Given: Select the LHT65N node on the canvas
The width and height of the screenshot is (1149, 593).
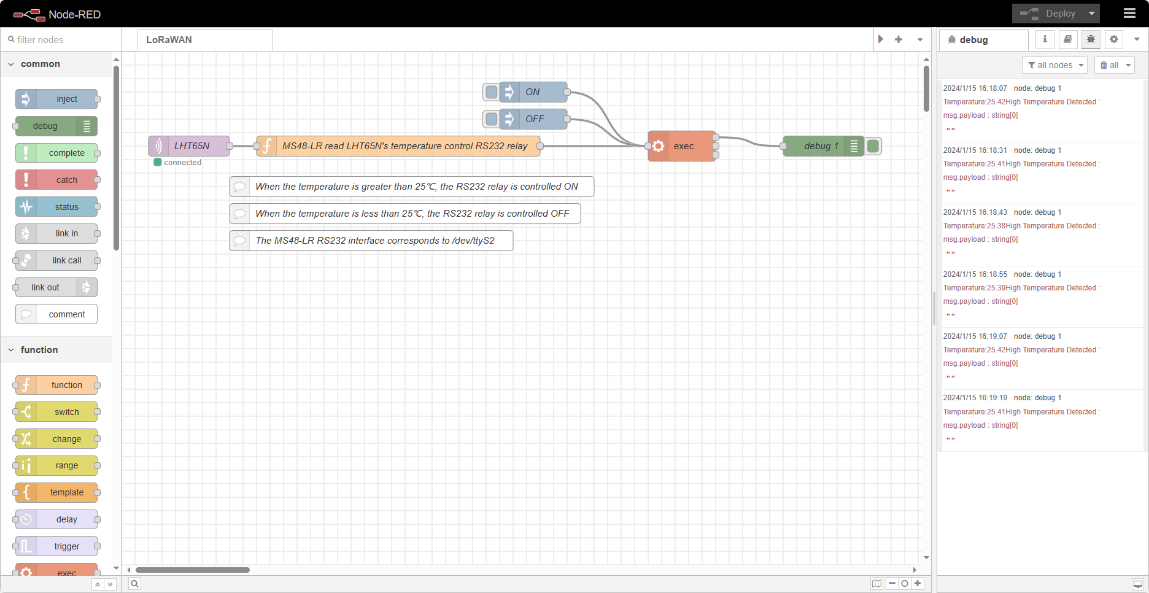Looking at the screenshot, I should point(189,146).
